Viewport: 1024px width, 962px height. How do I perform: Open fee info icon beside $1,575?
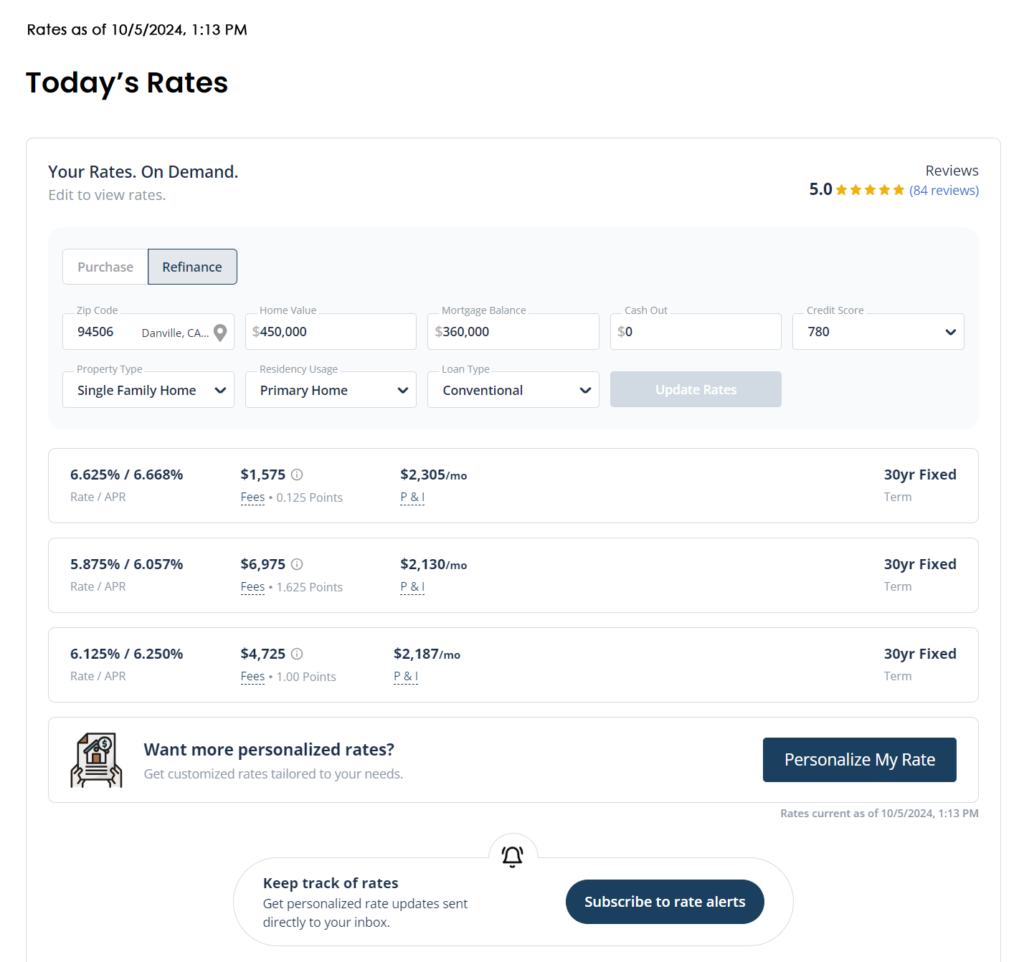(296, 475)
